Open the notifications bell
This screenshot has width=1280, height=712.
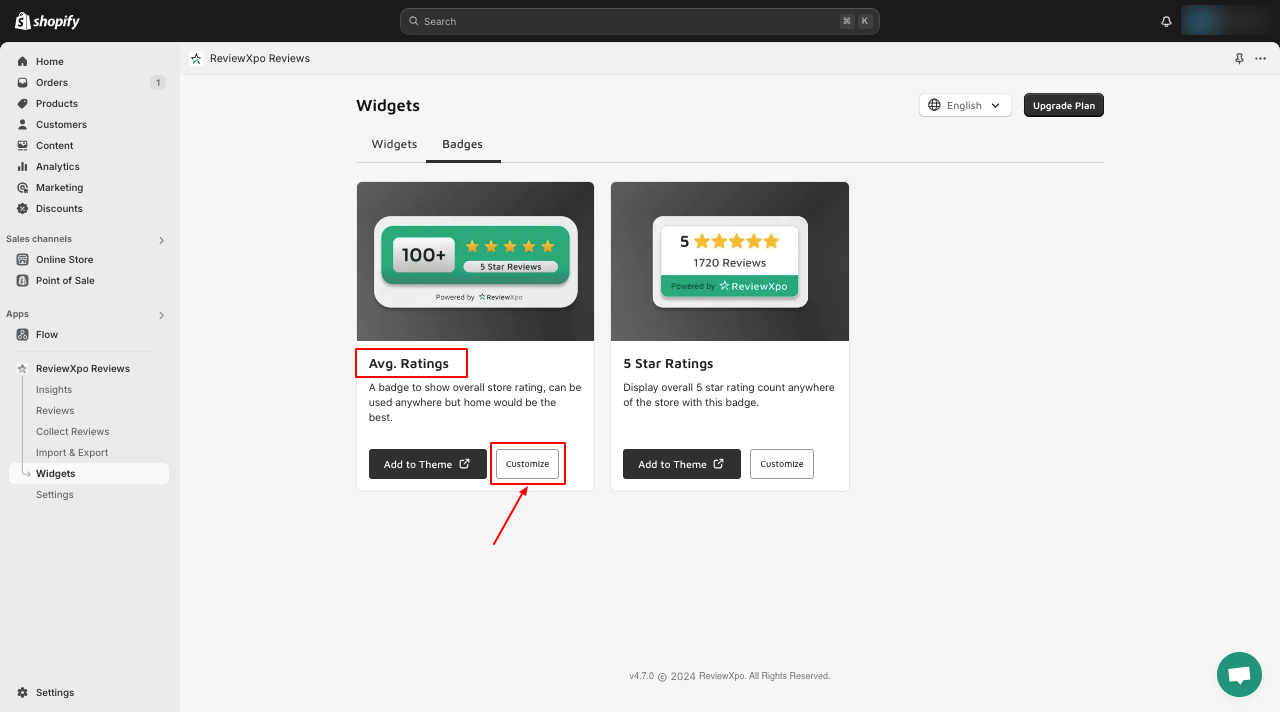pos(1166,21)
